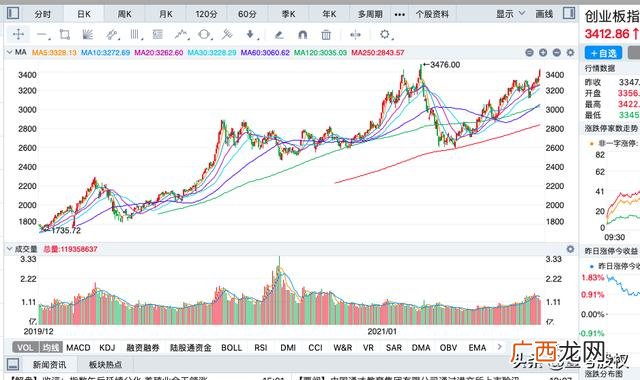Switch to 月K monthly chart tab
The image size is (640, 380).
[166, 14]
